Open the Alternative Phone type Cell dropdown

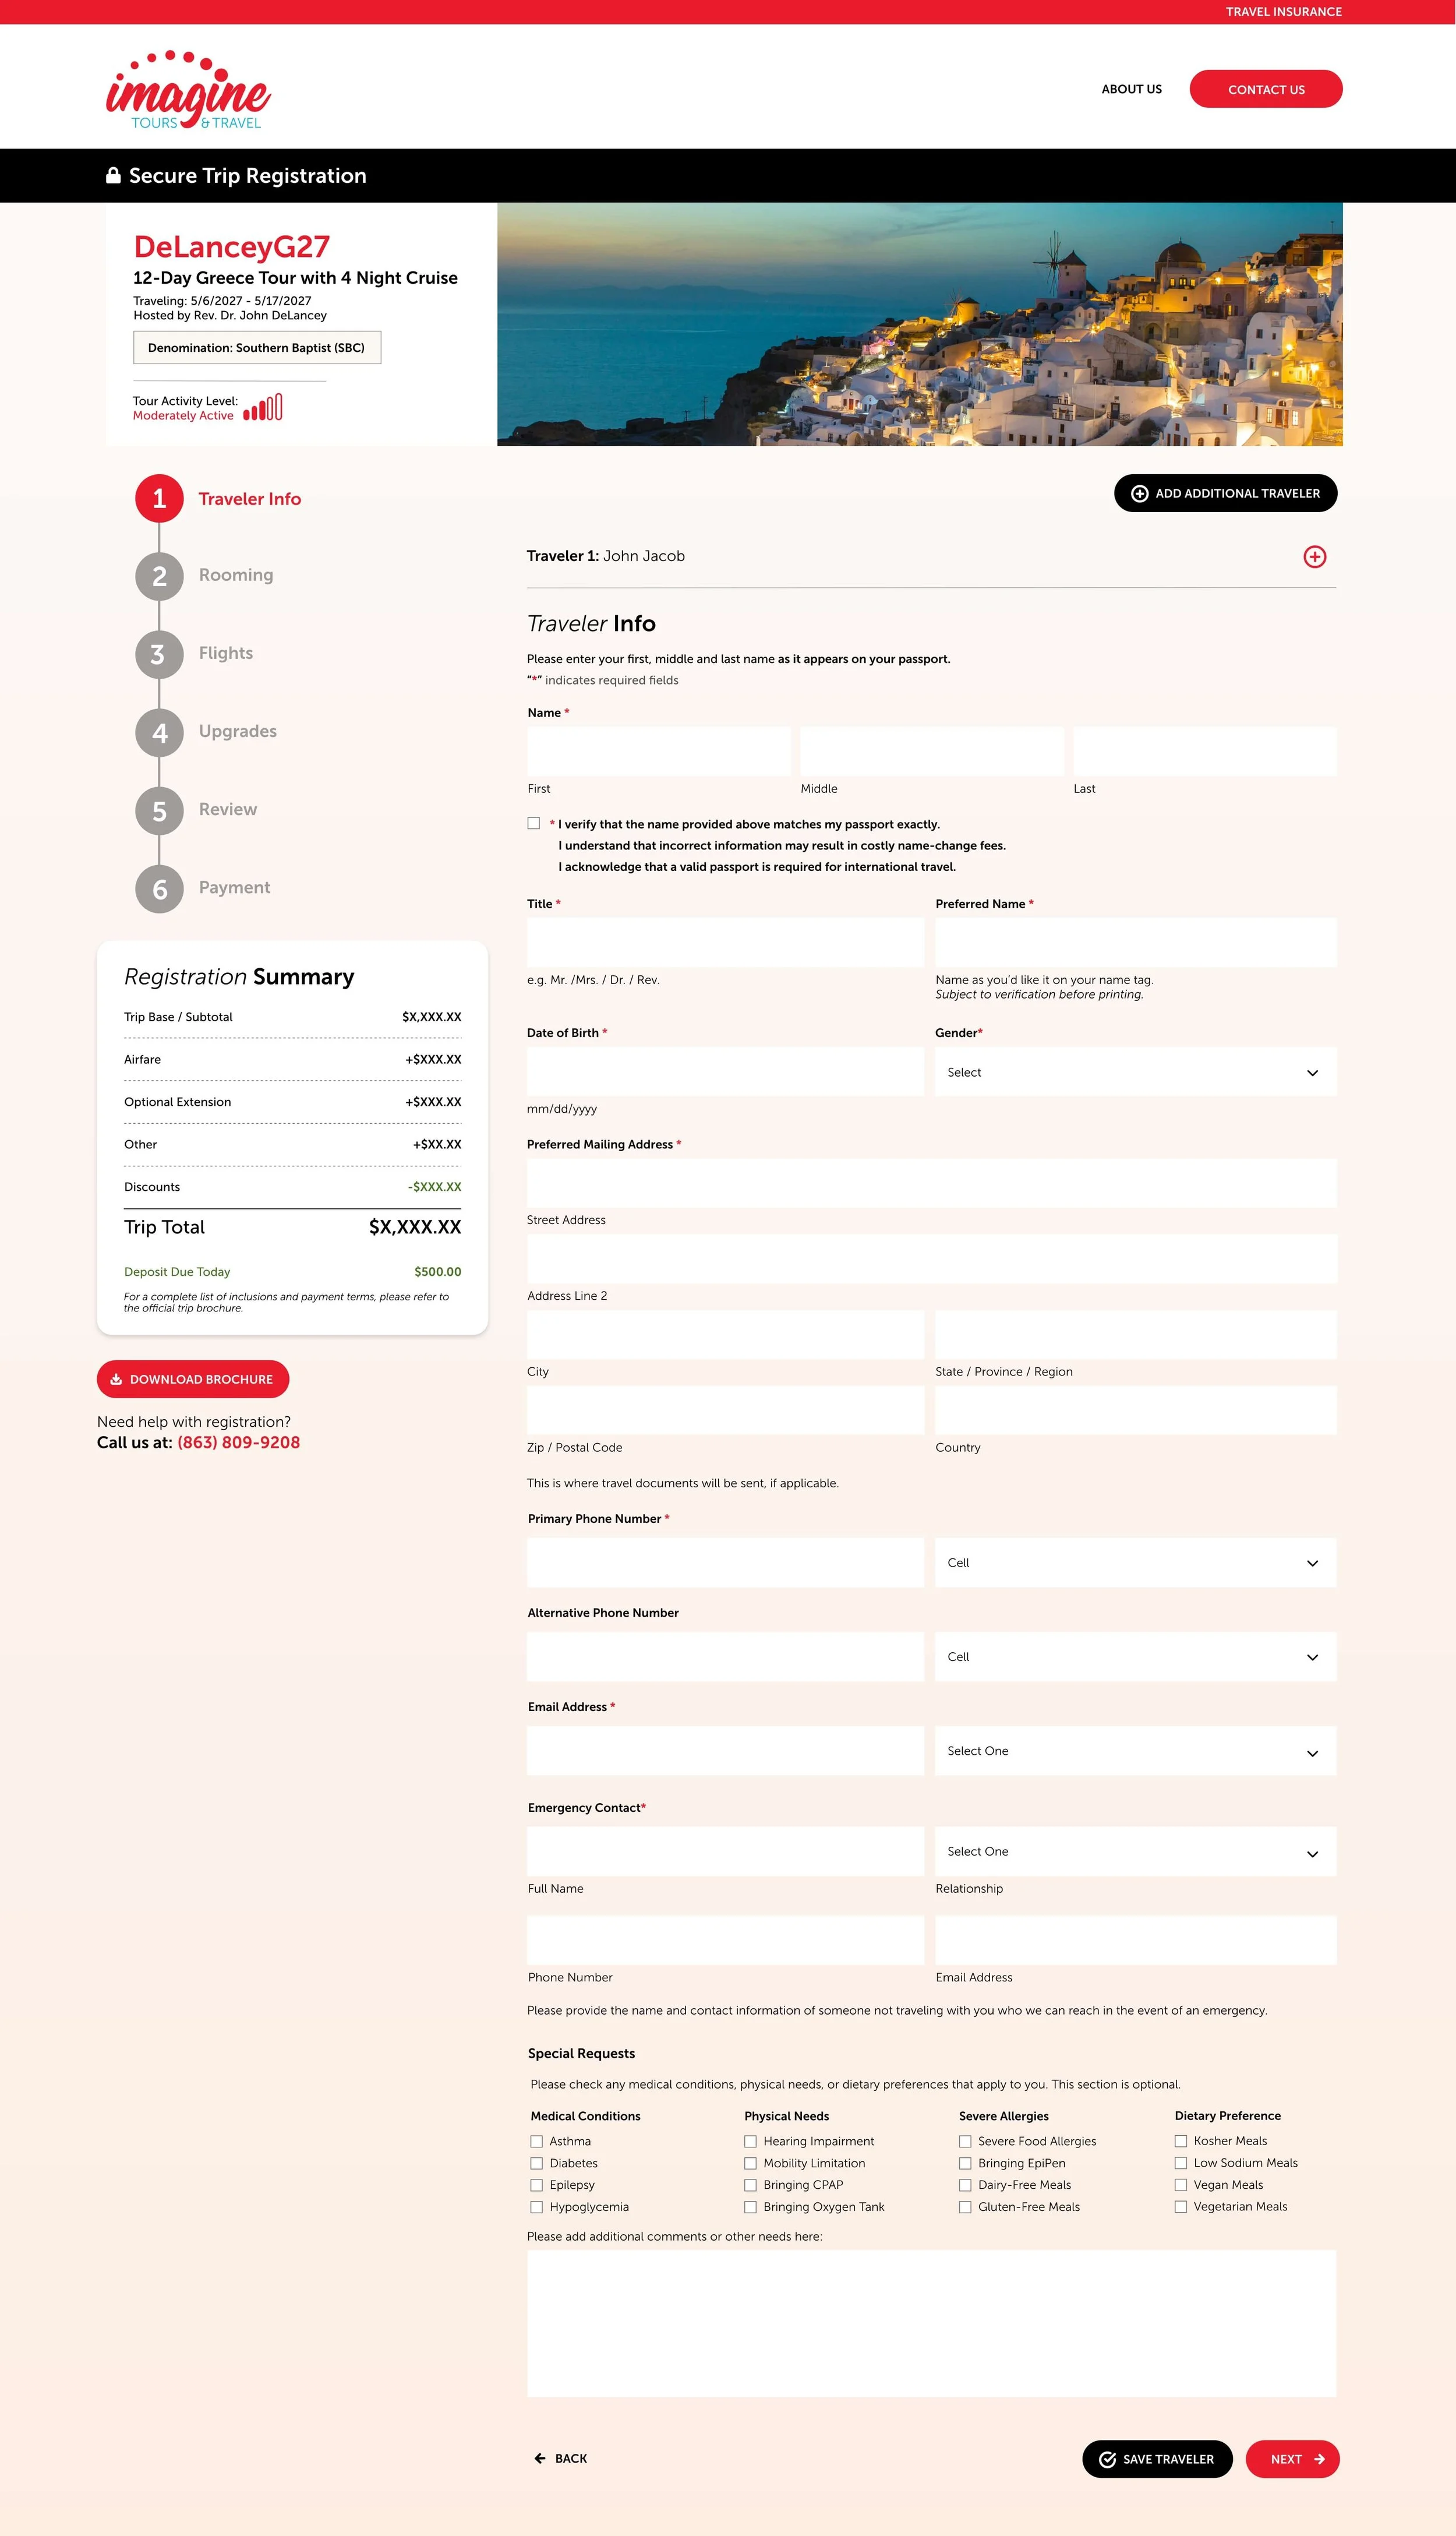pos(1135,1657)
